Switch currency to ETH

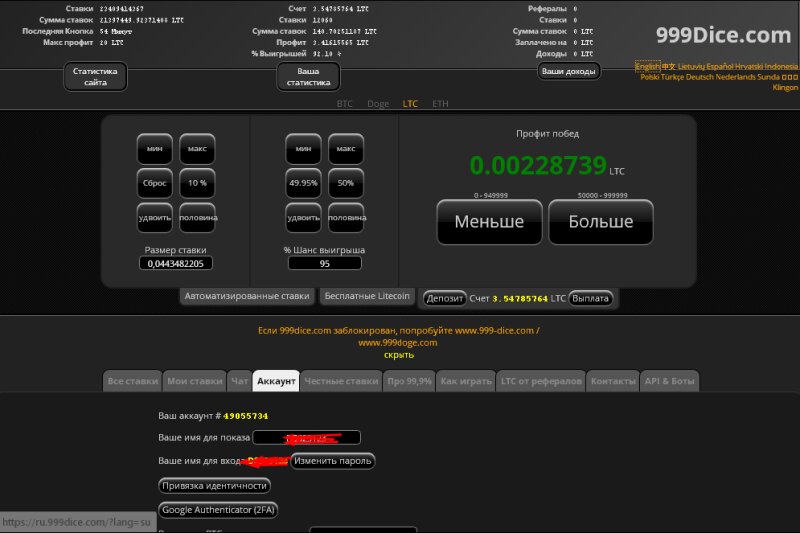click(x=440, y=104)
